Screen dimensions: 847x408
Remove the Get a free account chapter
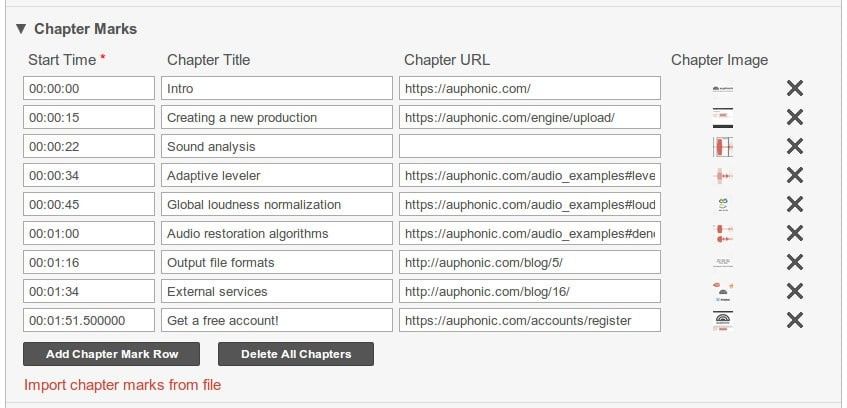tap(795, 320)
